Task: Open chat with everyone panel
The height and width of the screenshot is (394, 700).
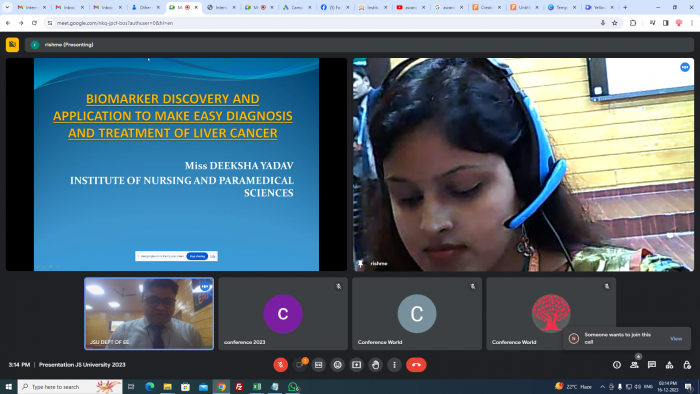Action: (652, 365)
